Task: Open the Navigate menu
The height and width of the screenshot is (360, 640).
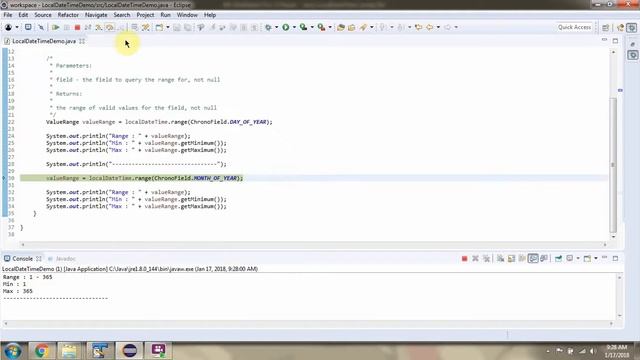Action: [x=96, y=15]
